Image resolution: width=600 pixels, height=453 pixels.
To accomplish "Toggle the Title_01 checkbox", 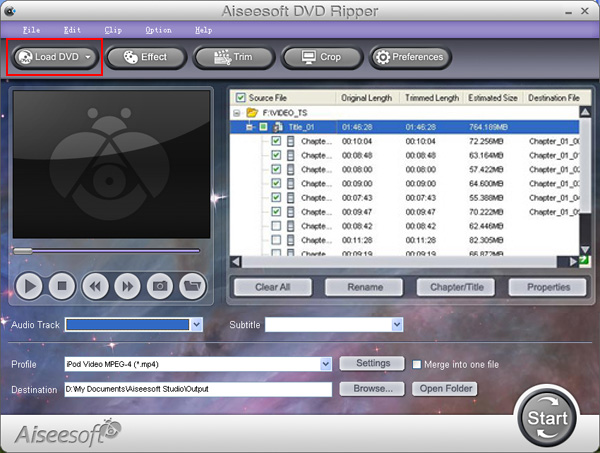I will [264, 127].
